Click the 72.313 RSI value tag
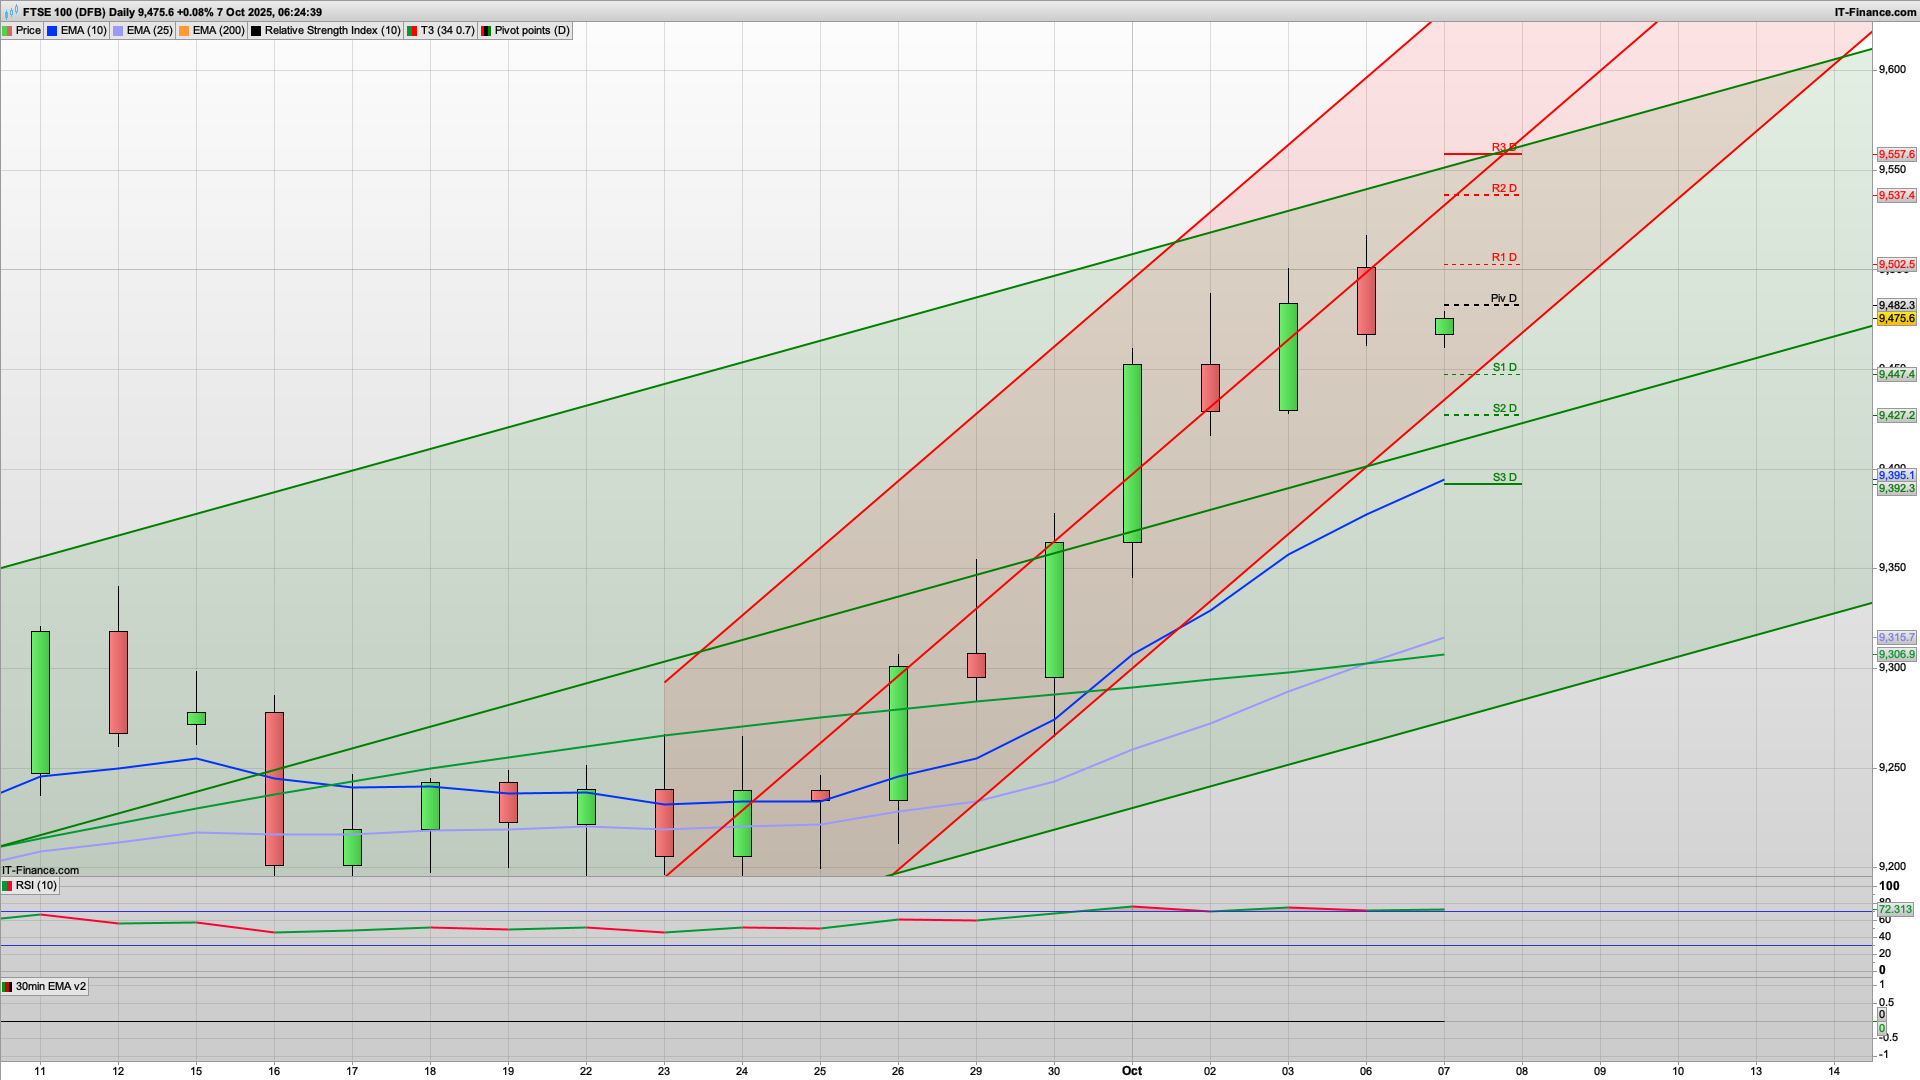This screenshot has width=1920, height=1080. [1895, 910]
